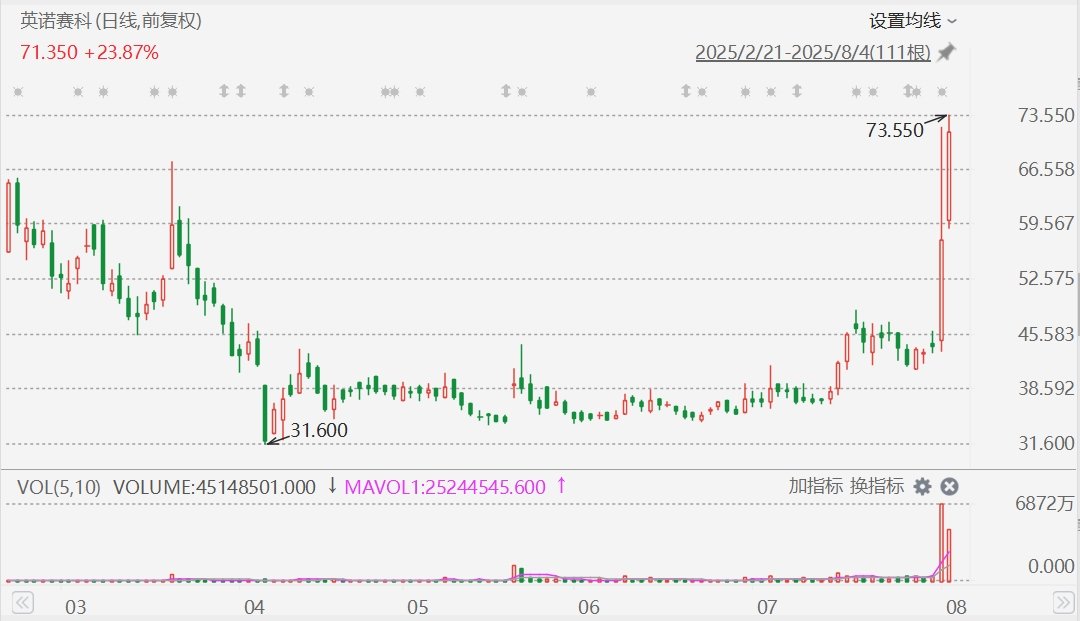Click the VOLUME:45148501.000 value

coord(214,487)
